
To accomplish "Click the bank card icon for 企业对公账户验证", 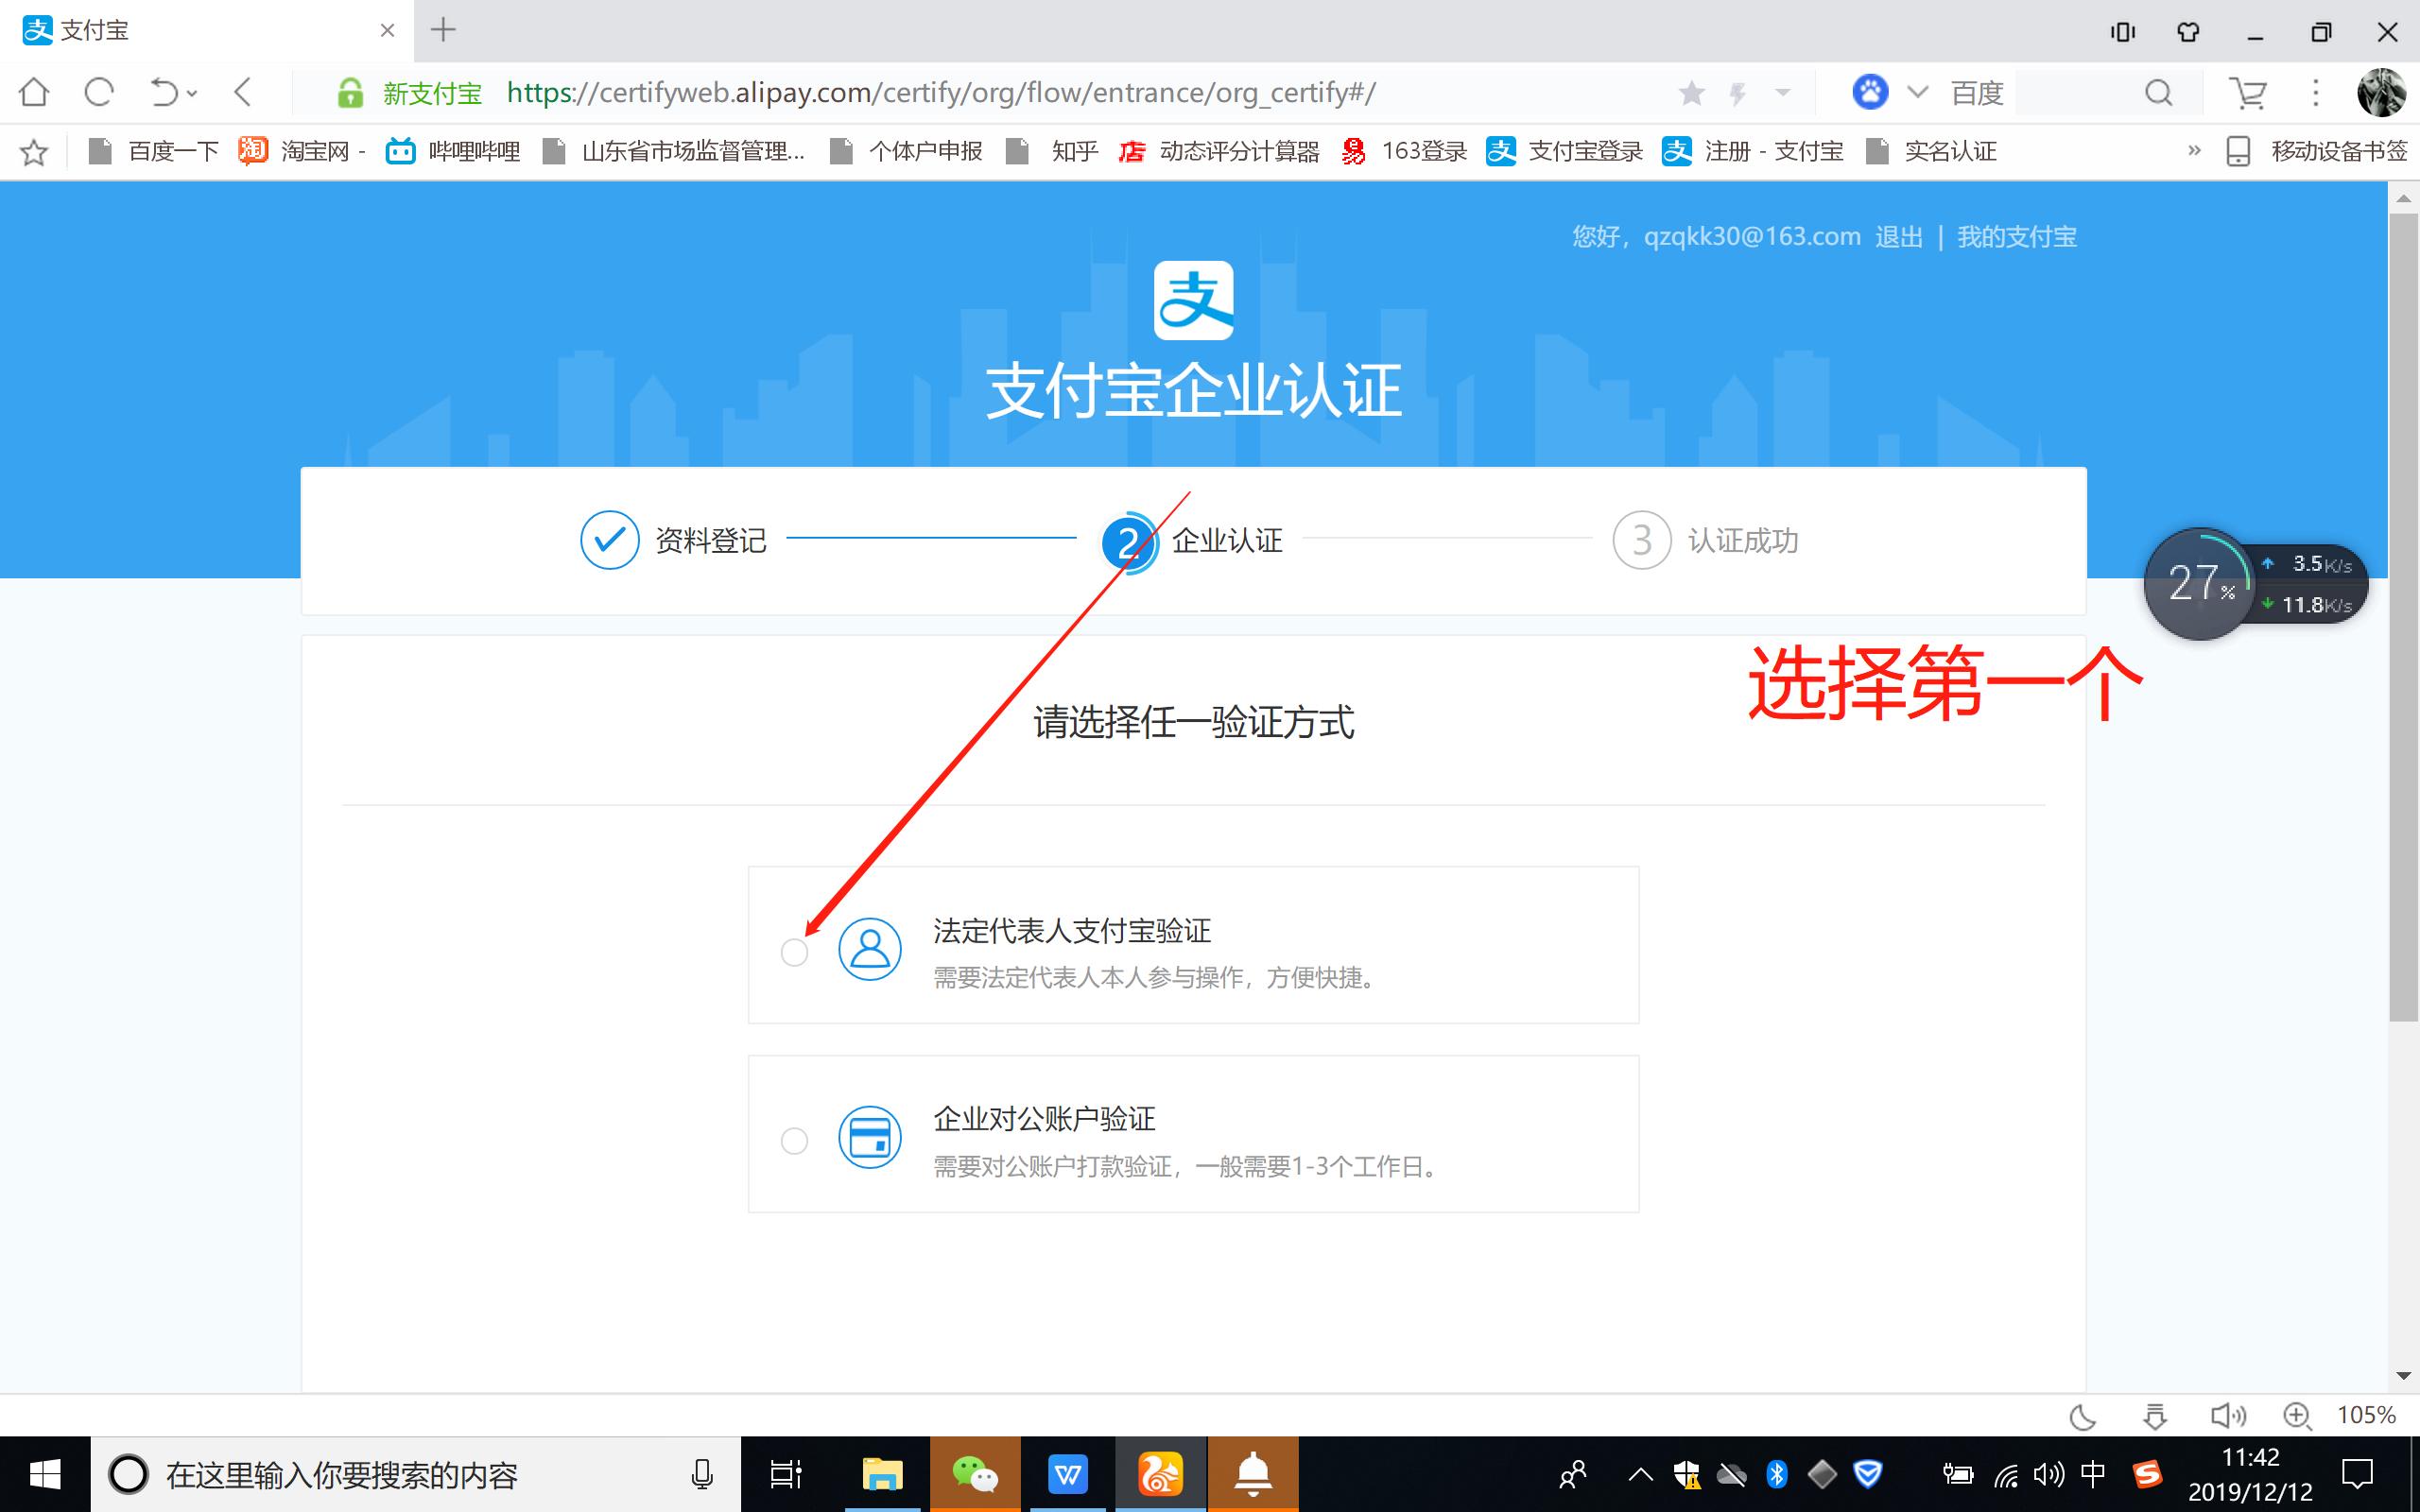I will point(869,1137).
